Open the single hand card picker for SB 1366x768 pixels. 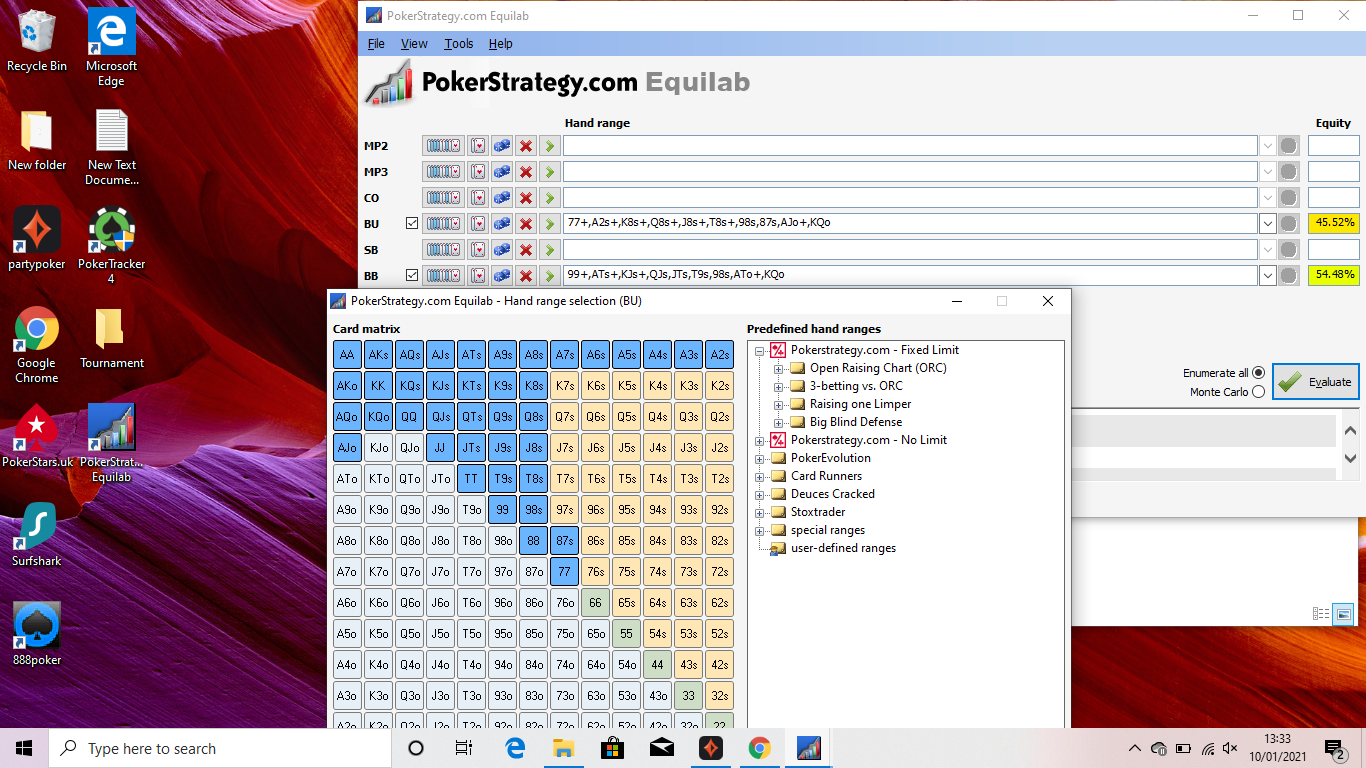click(478, 250)
